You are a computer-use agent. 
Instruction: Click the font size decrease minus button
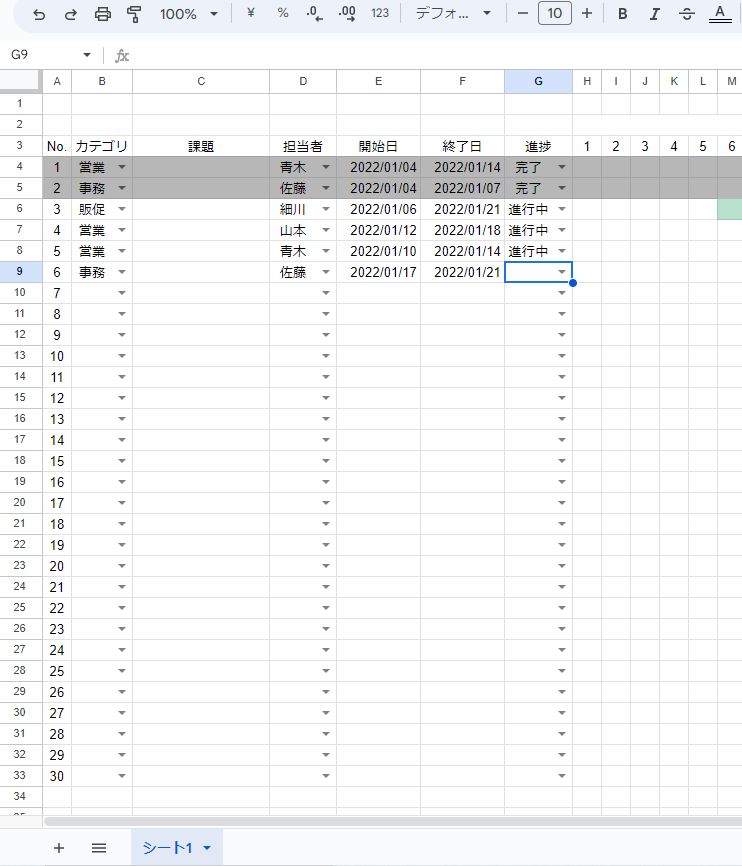(x=522, y=14)
